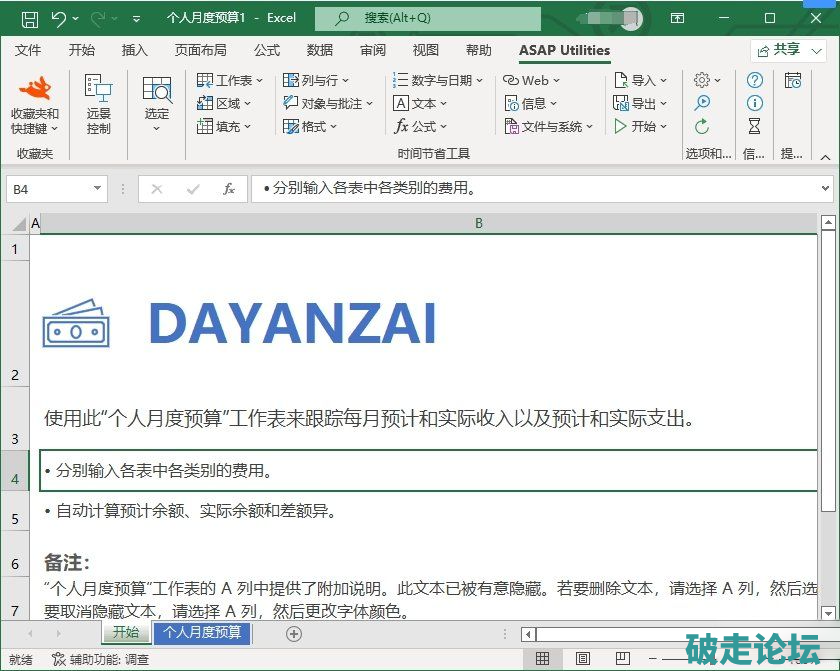The height and width of the screenshot is (671, 840).
Task: Switch to Normal view in status bar
Action: pos(542,659)
